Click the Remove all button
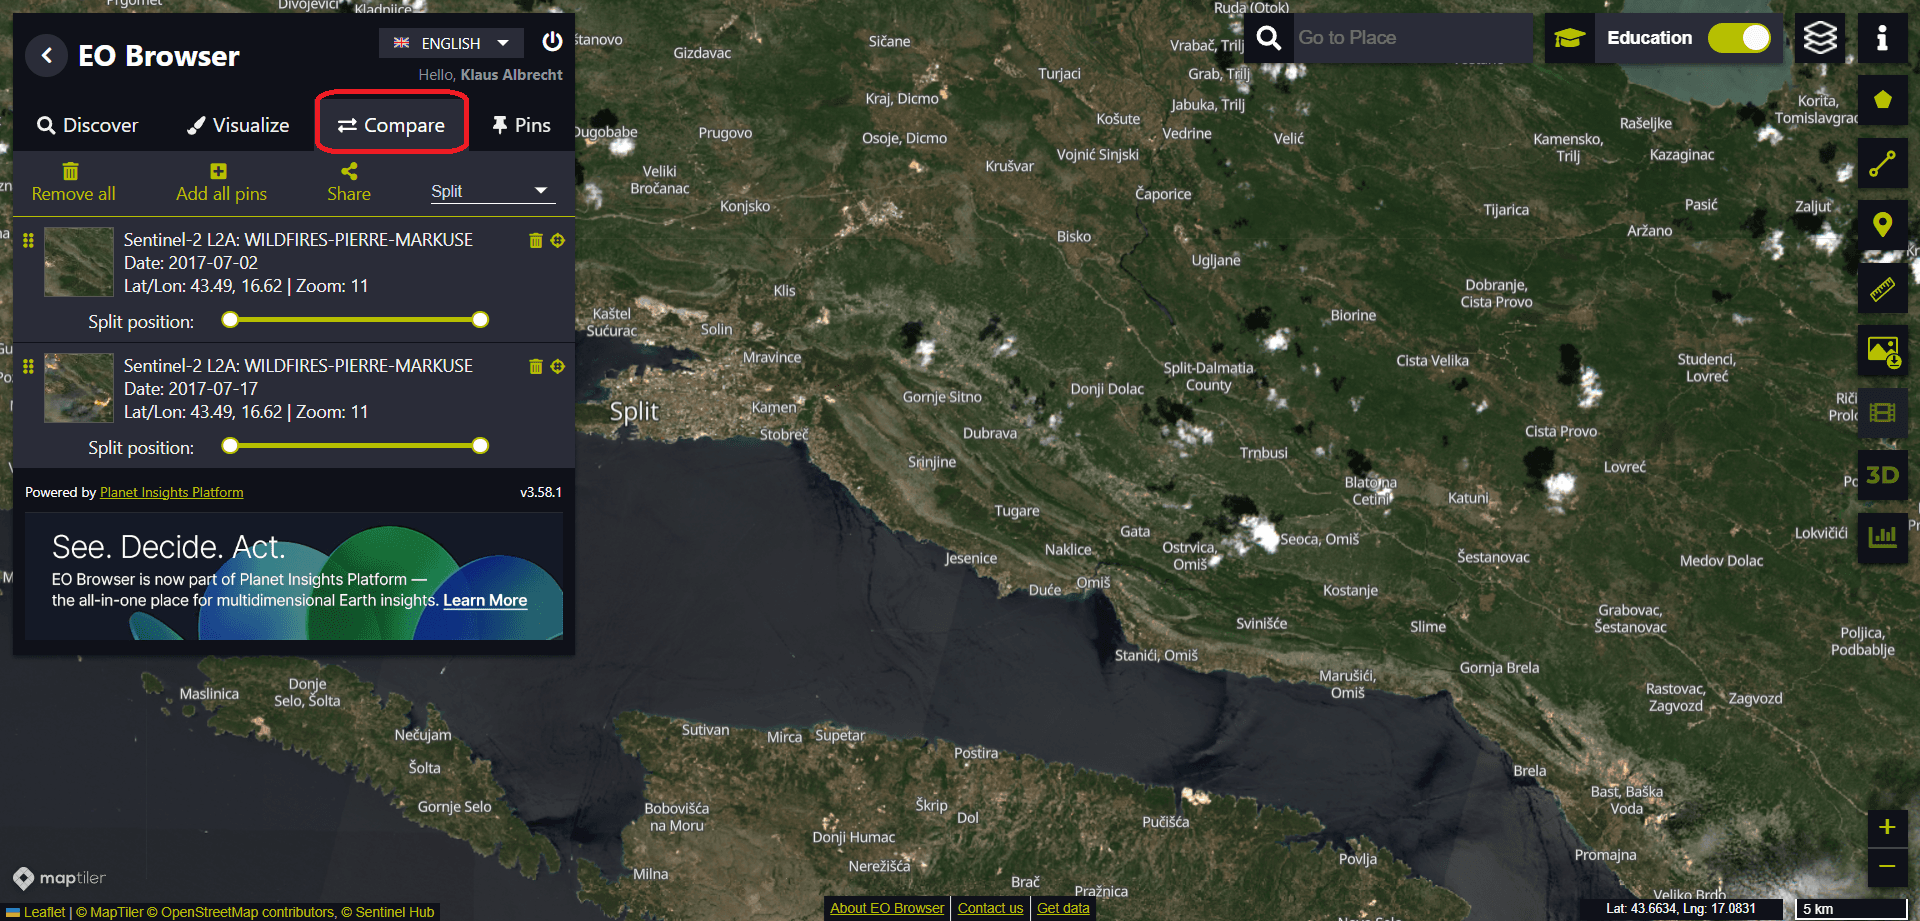Viewport: 1920px width, 921px height. point(73,182)
